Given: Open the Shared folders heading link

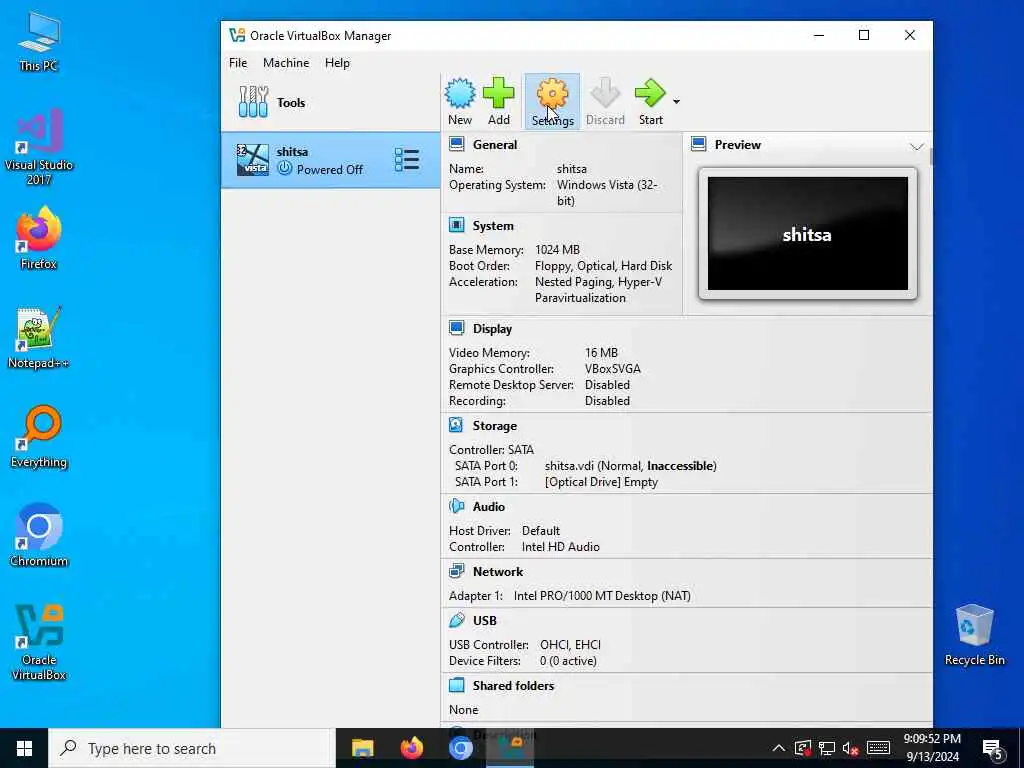Looking at the screenshot, I should [x=513, y=685].
